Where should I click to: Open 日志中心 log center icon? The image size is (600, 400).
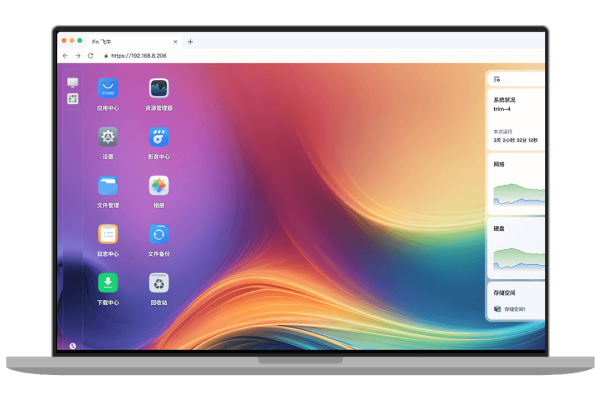tap(108, 234)
